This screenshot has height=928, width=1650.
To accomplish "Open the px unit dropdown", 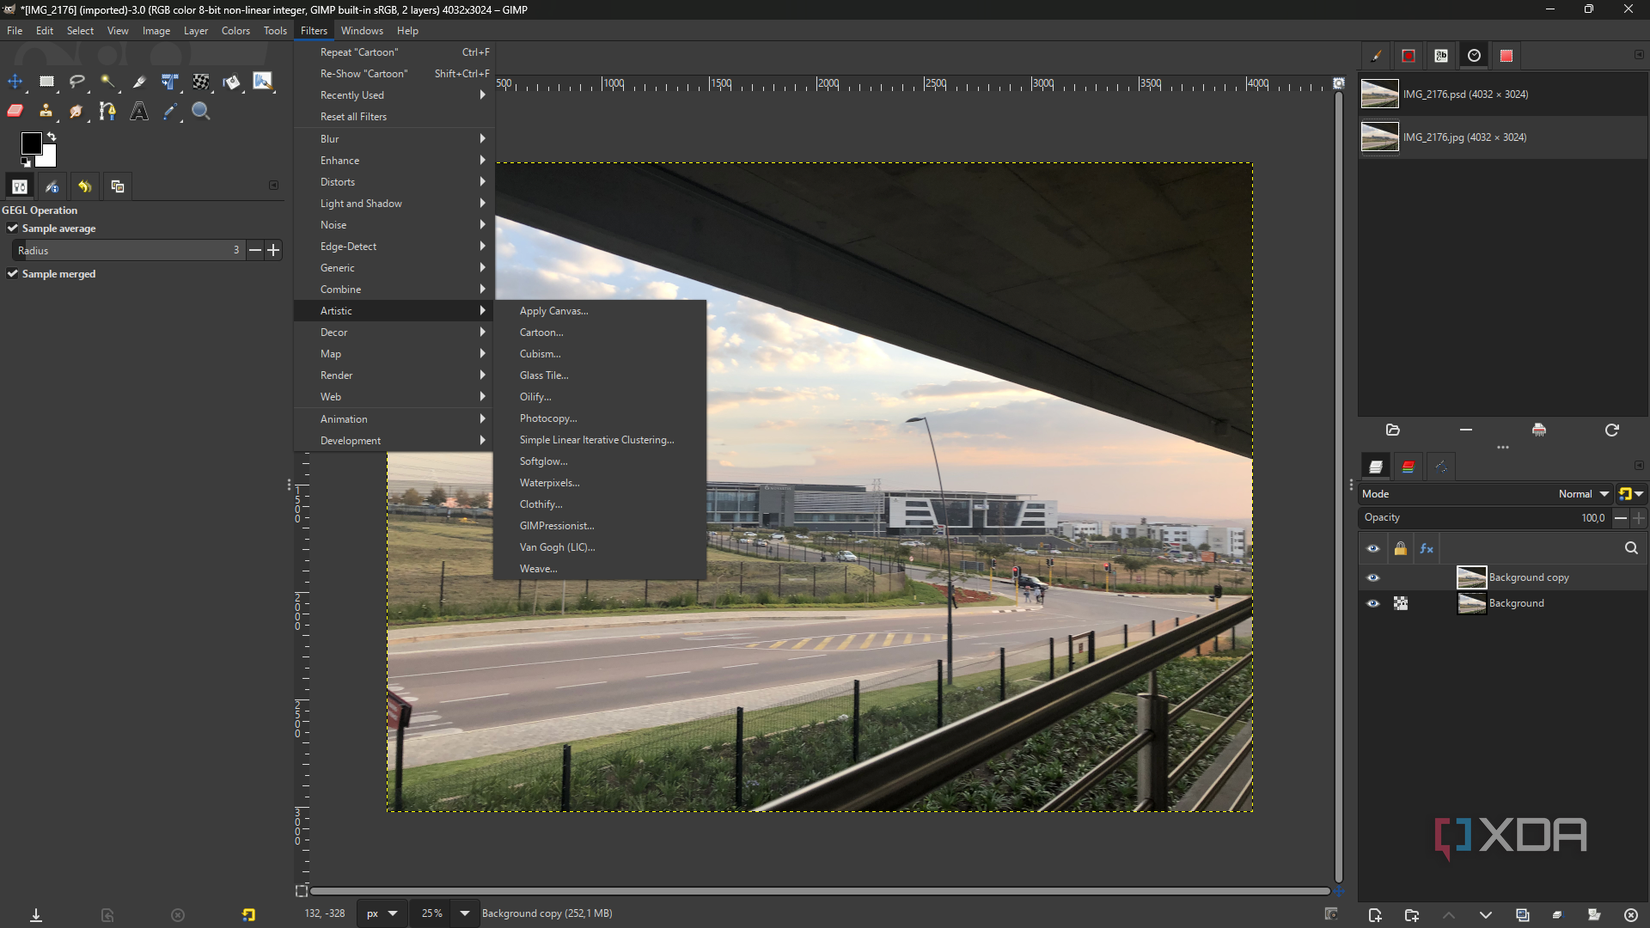I will point(380,913).
